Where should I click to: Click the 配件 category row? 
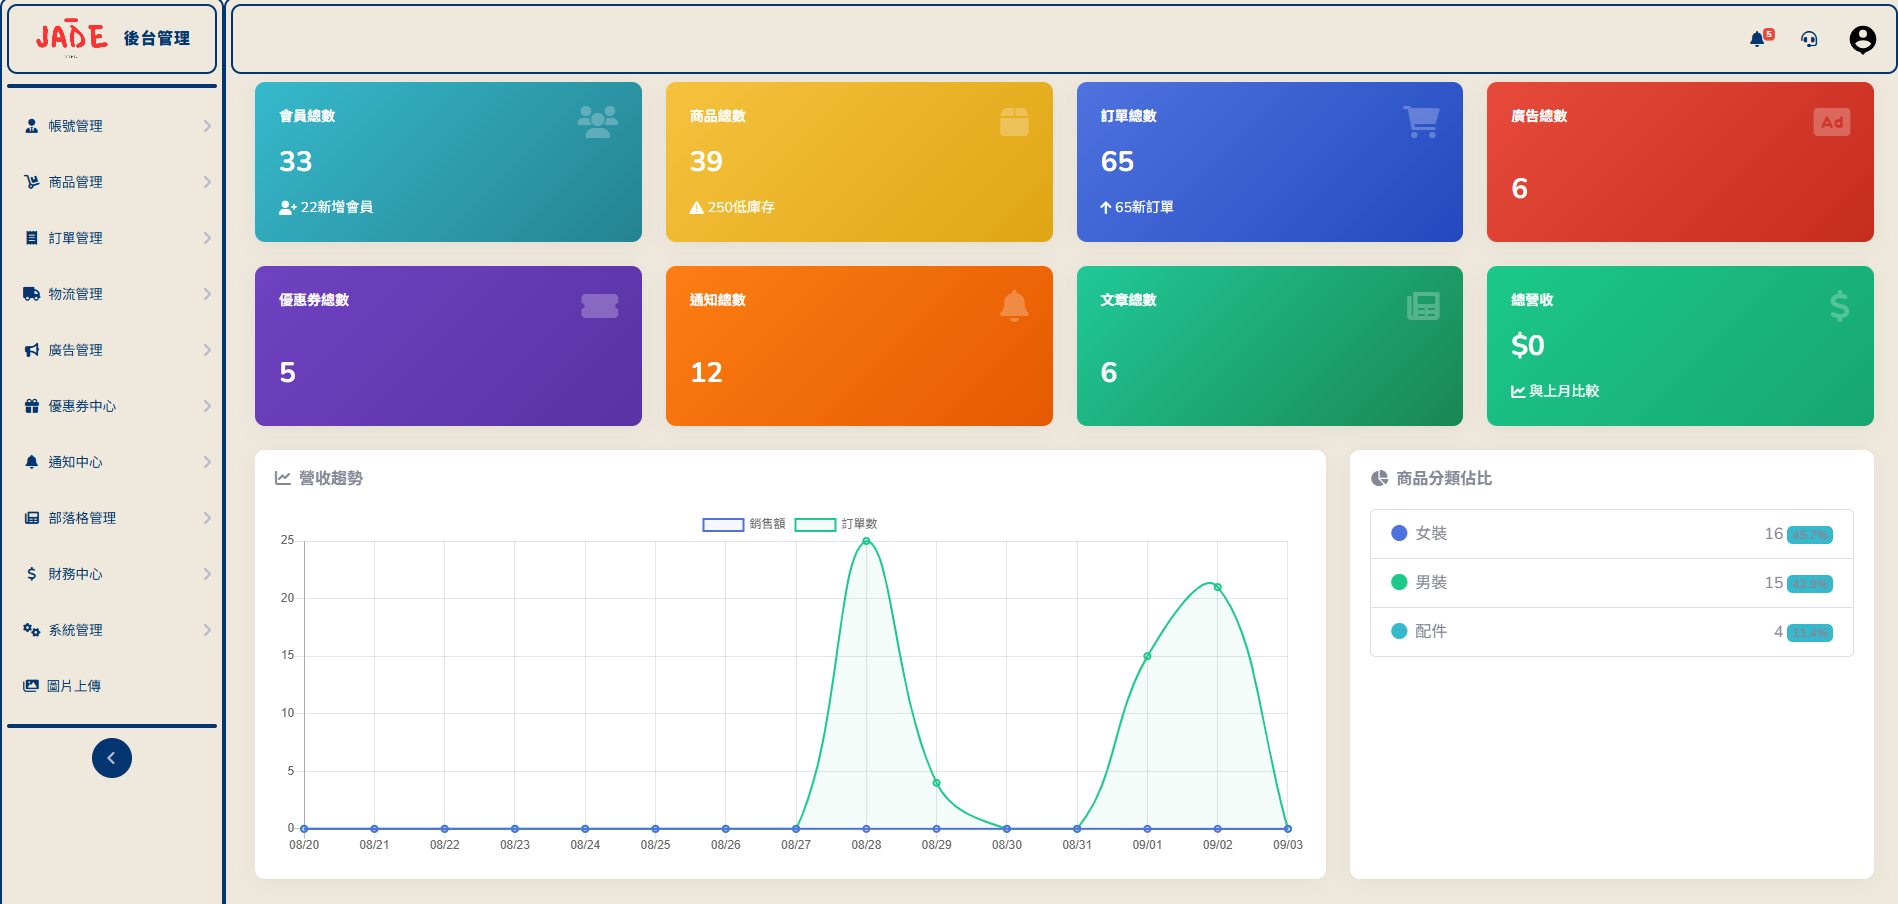[1611, 632]
